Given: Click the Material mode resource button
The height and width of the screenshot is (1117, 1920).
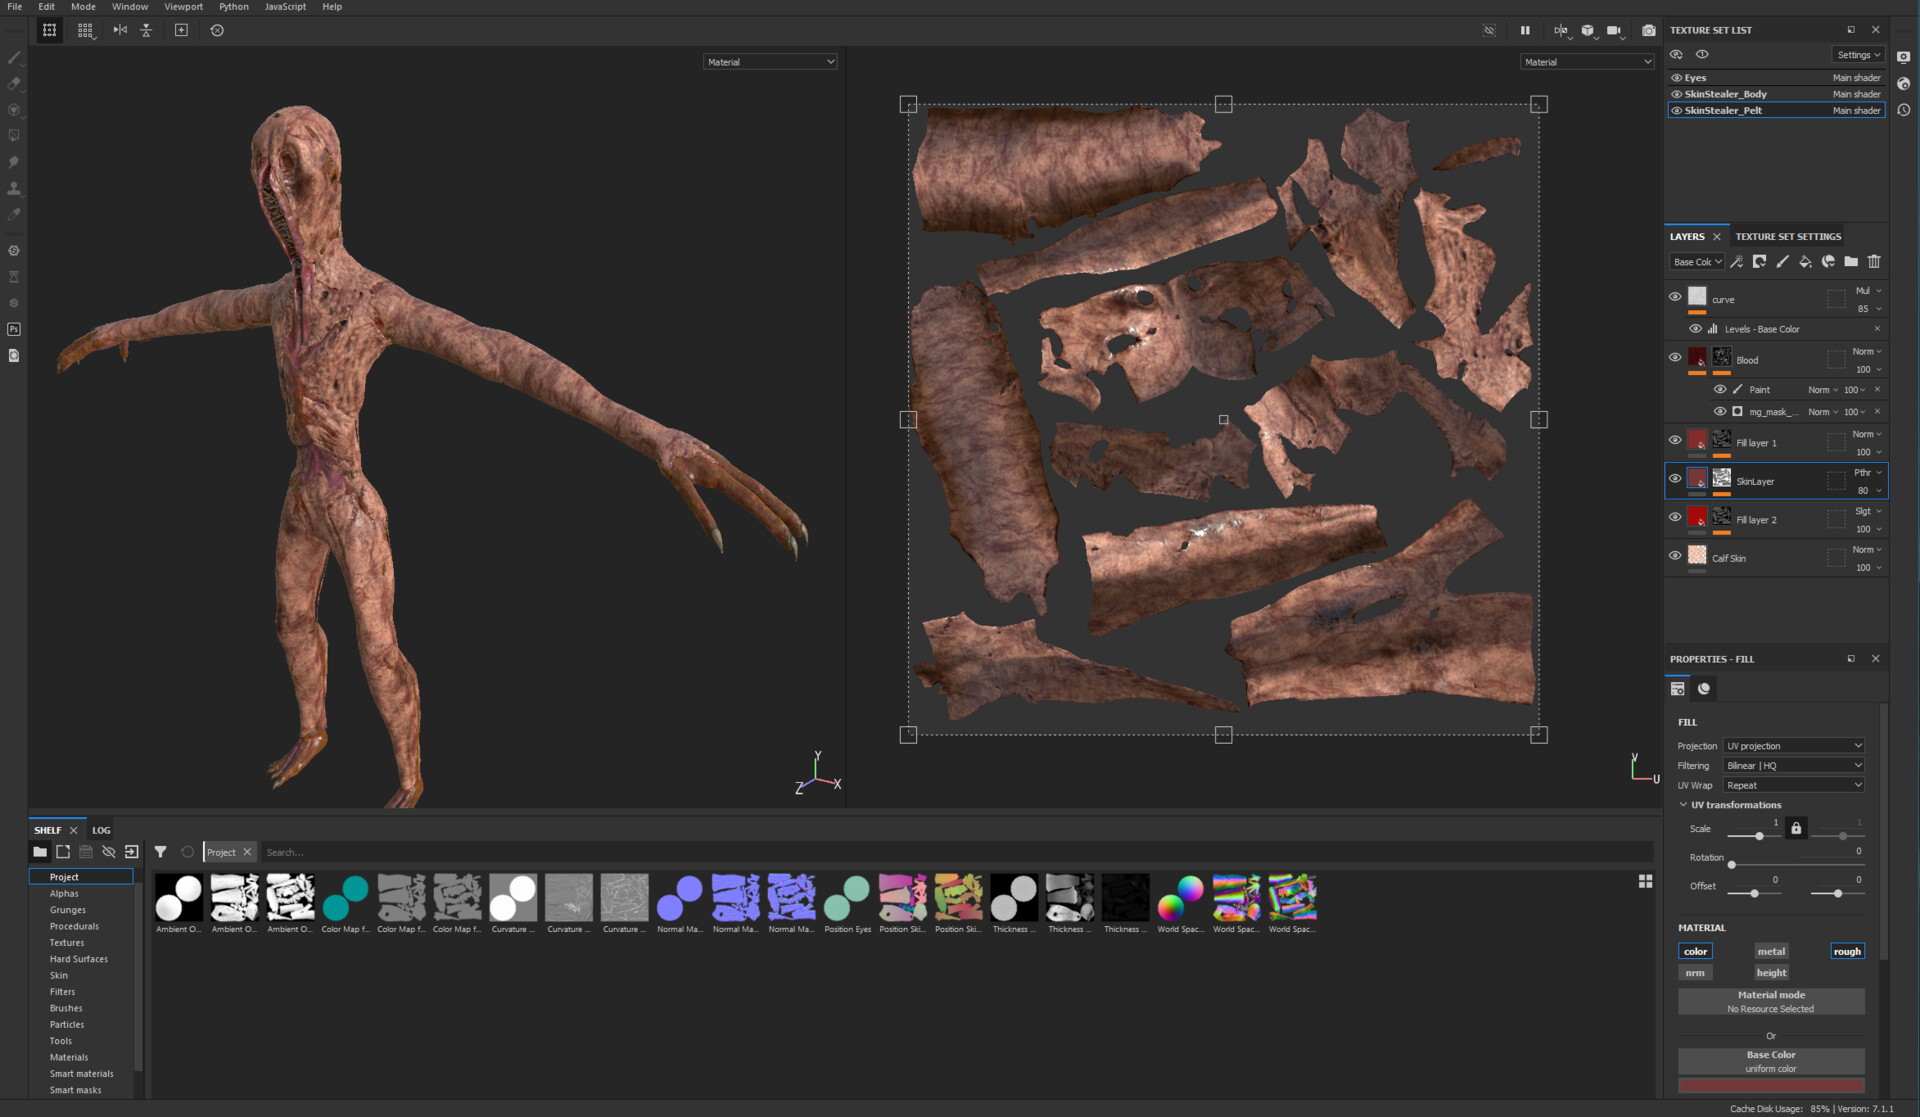Looking at the screenshot, I should [1771, 1001].
